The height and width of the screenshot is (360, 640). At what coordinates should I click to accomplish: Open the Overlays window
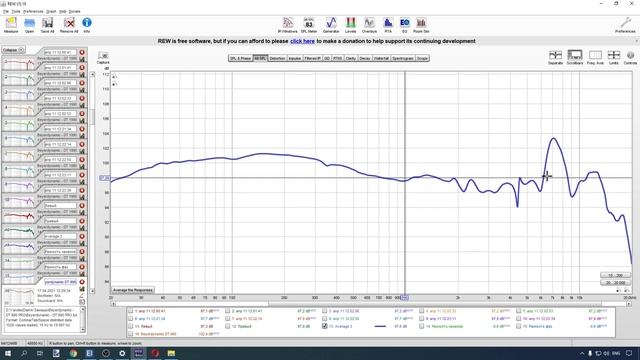[x=369, y=24]
